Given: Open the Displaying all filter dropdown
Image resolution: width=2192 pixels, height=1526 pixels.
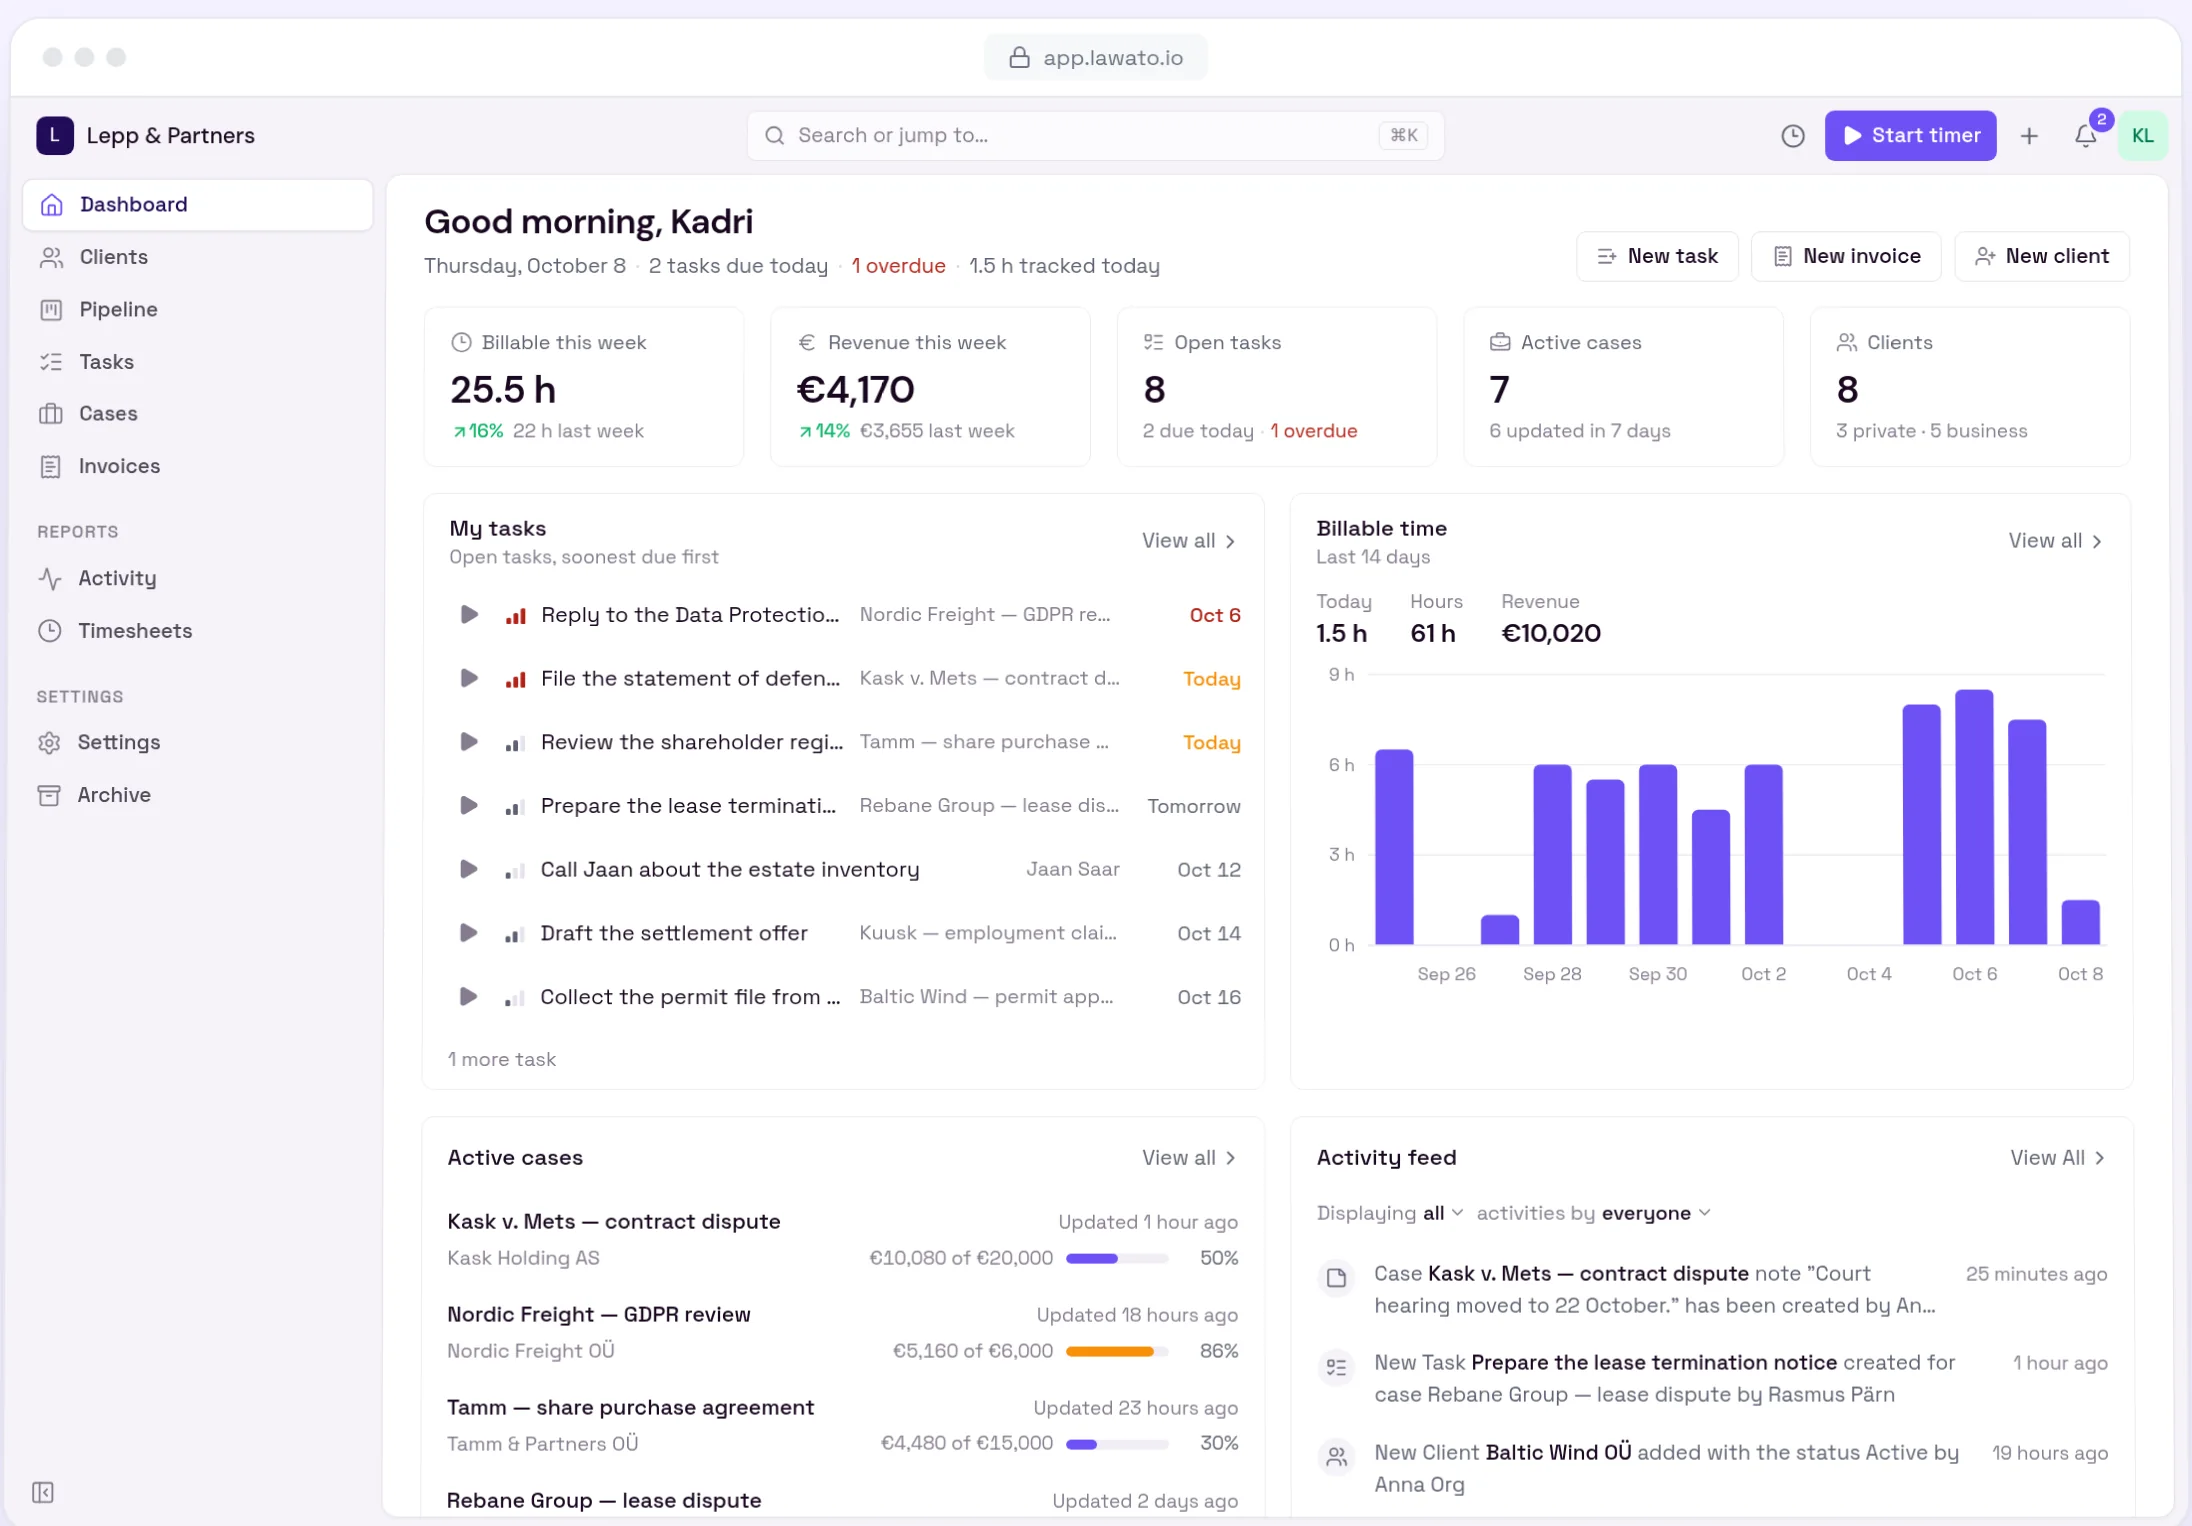Looking at the screenshot, I should tap(1443, 1213).
